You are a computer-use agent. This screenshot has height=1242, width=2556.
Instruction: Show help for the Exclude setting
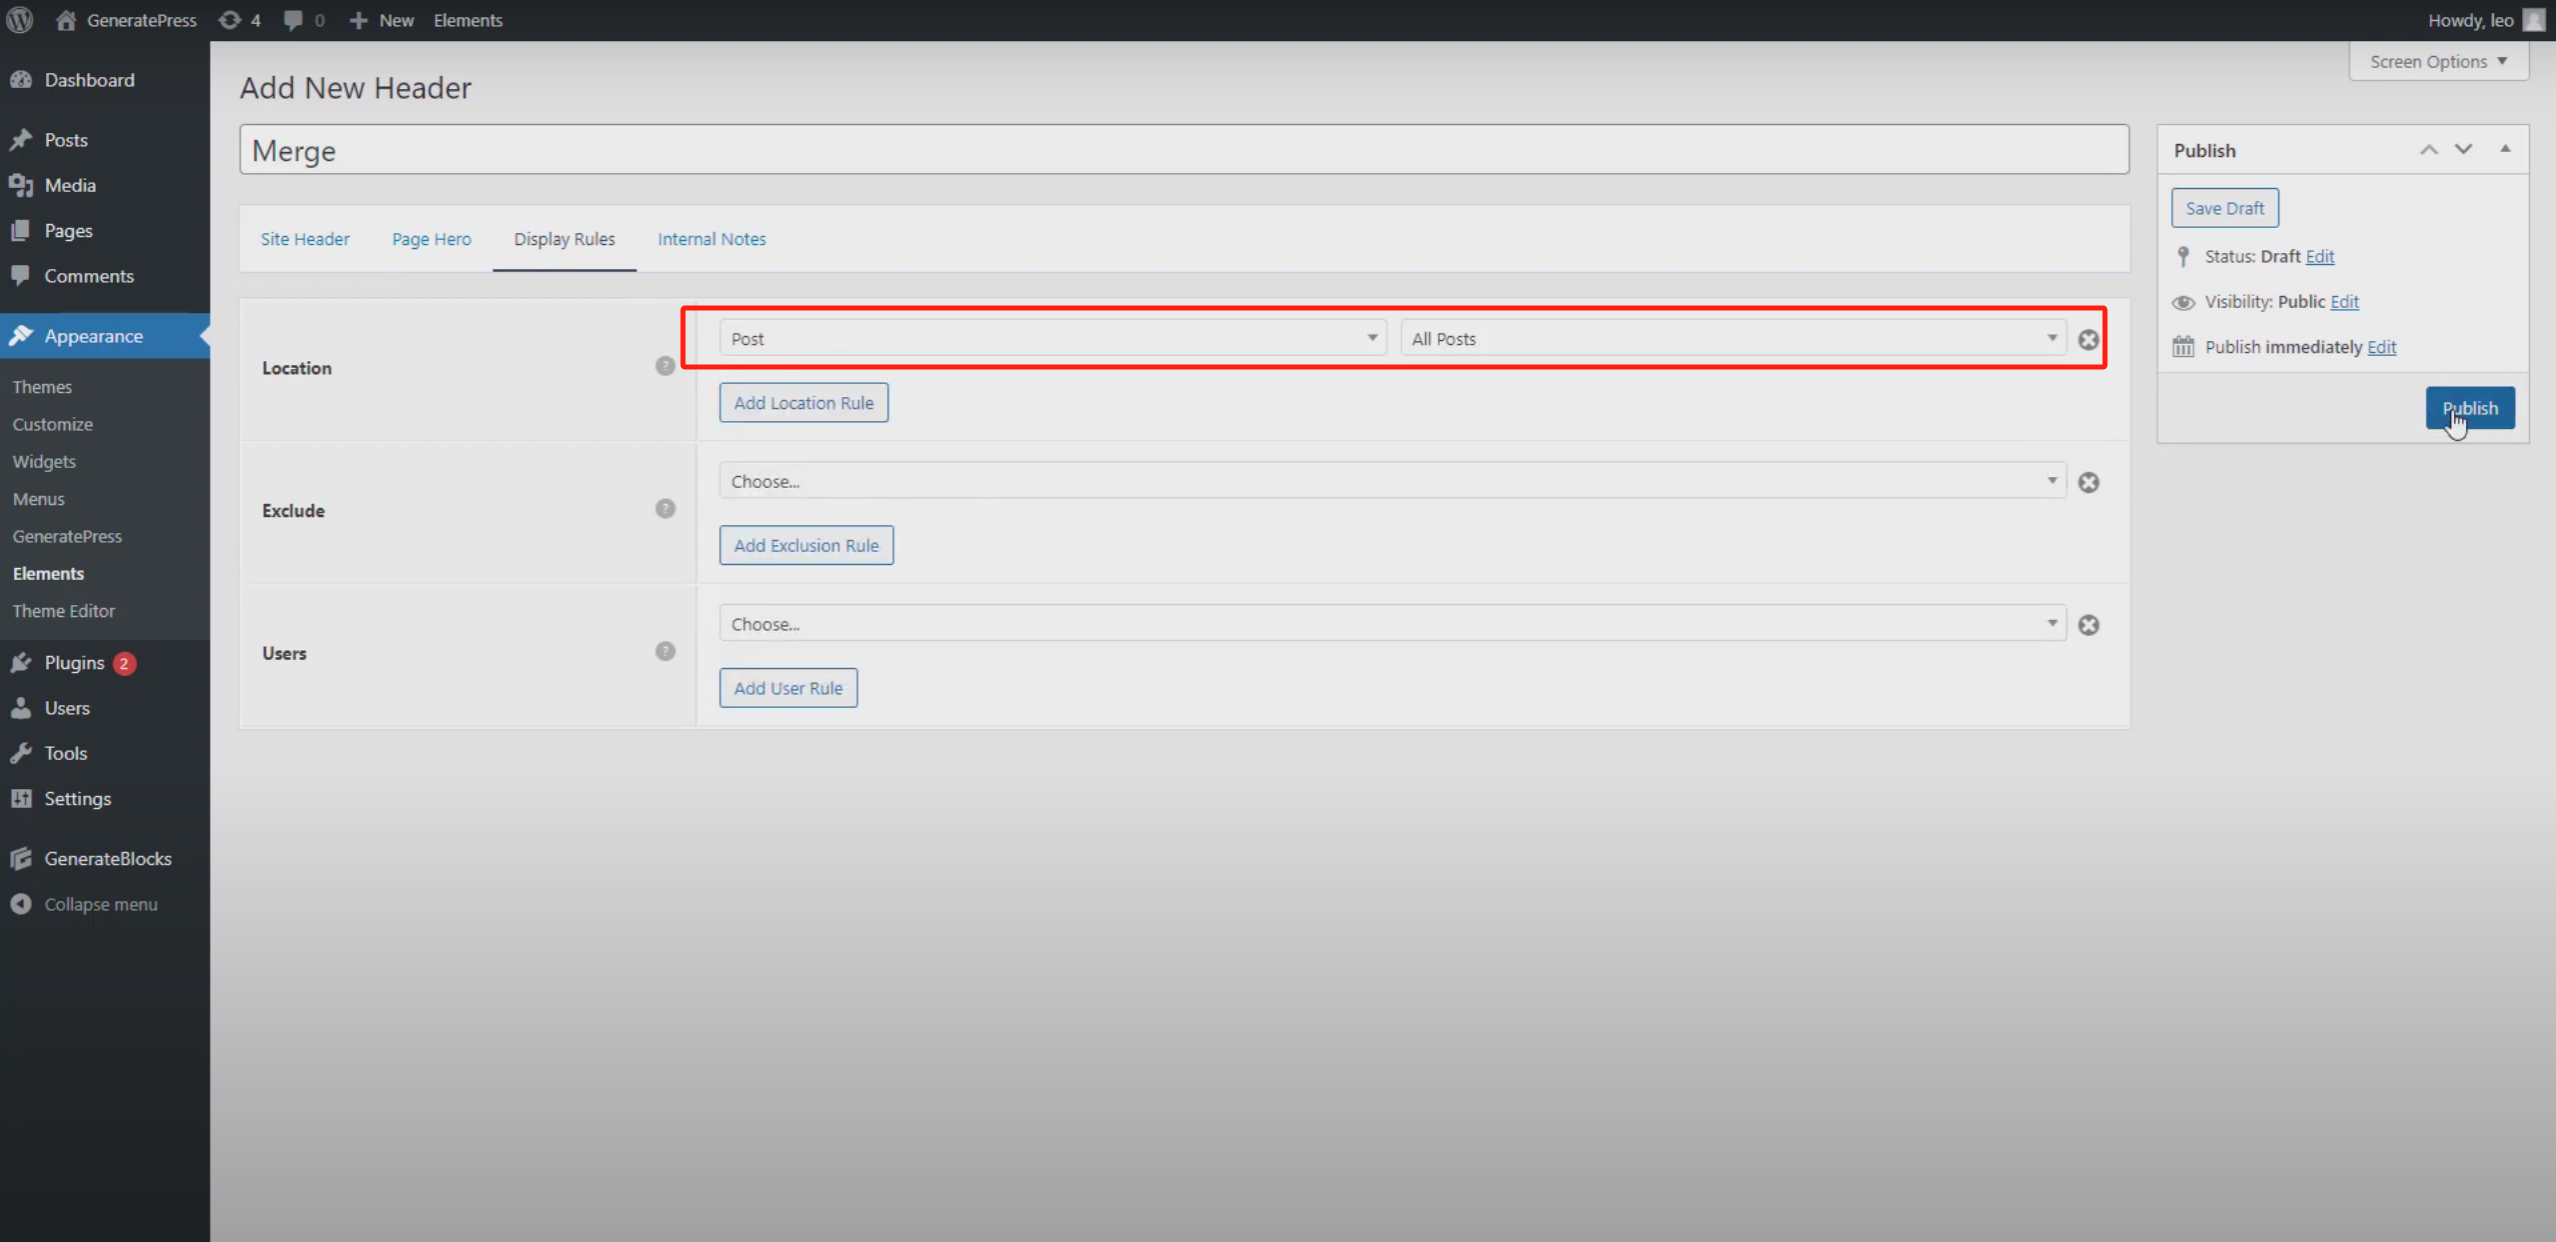pyautogui.click(x=665, y=509)
